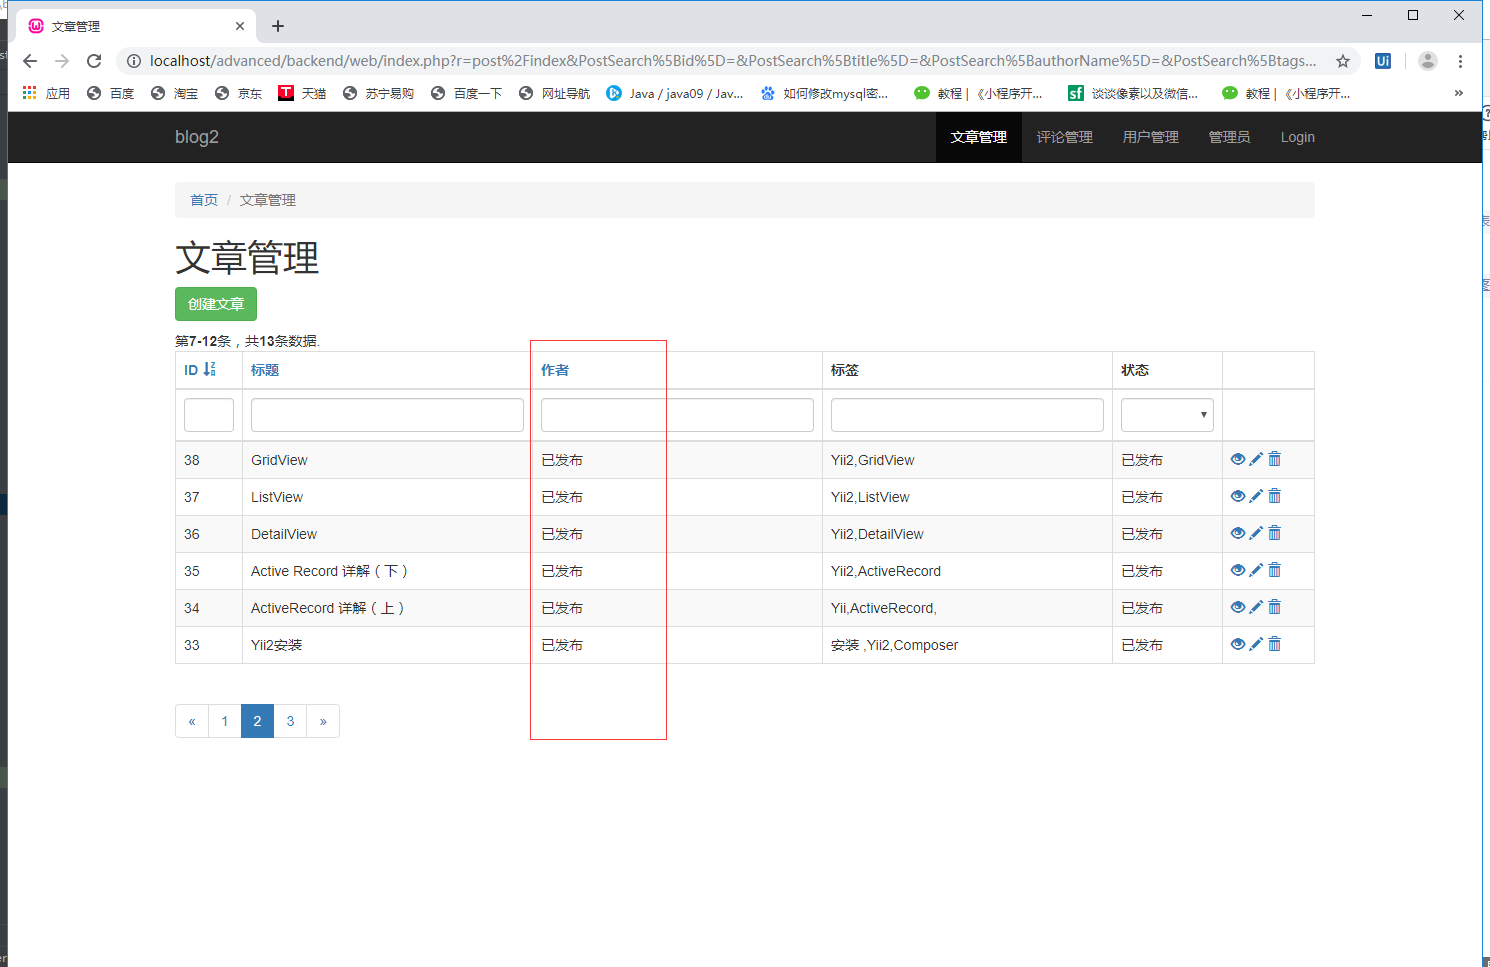Click the 标题 search input field
This screenshot has width=1490, height=967.
(387, 414)
